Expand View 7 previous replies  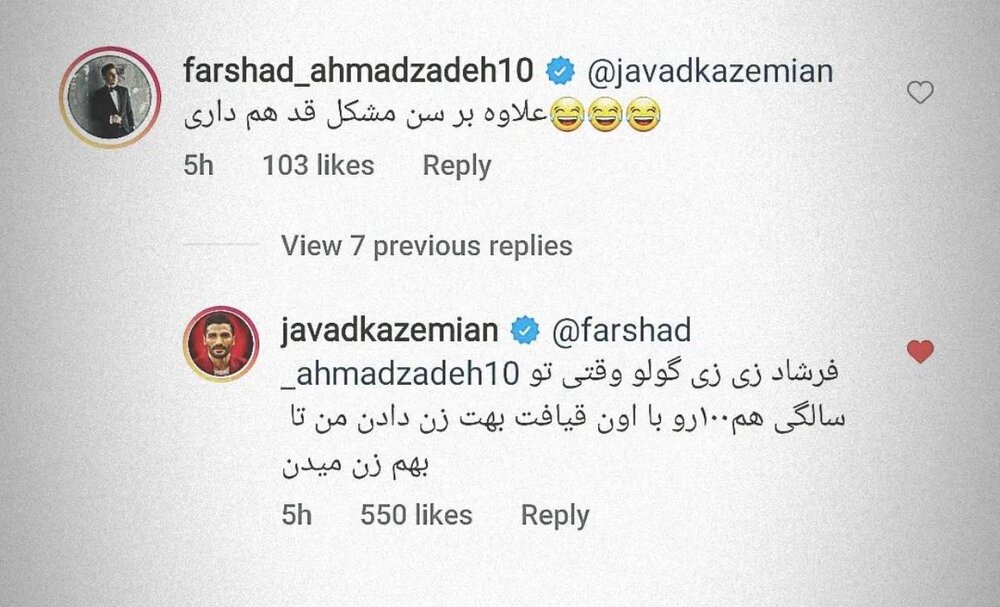pos(427,245)
